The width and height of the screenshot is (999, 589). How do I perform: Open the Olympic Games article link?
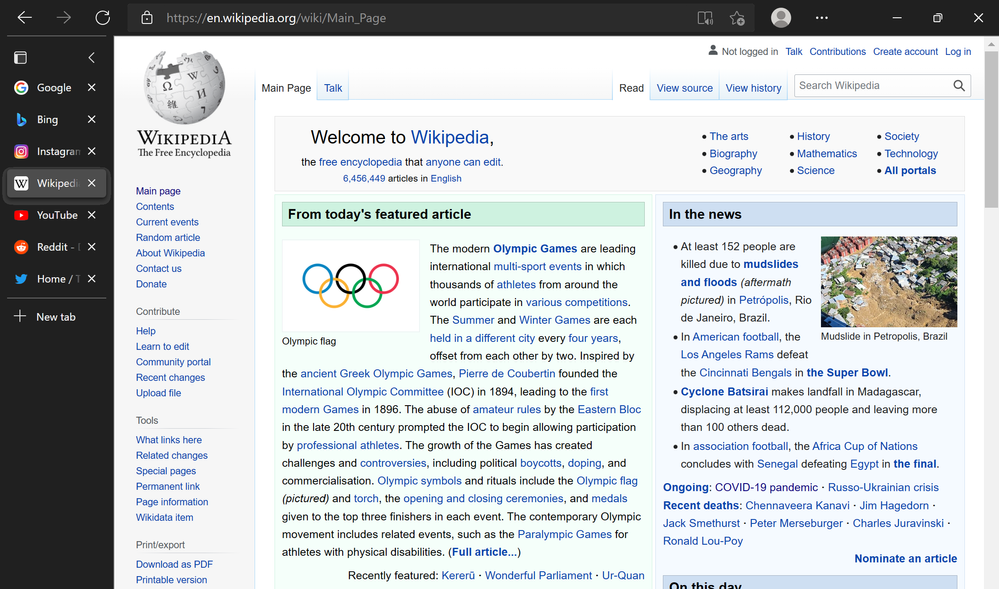(x=535, y=249)
